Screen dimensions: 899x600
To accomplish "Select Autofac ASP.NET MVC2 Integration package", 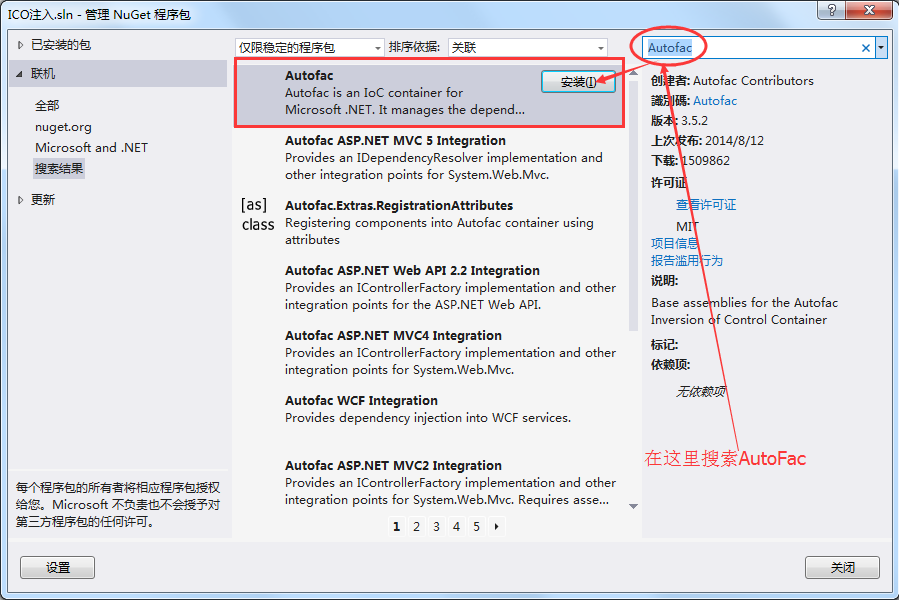I will click(430, 482).
